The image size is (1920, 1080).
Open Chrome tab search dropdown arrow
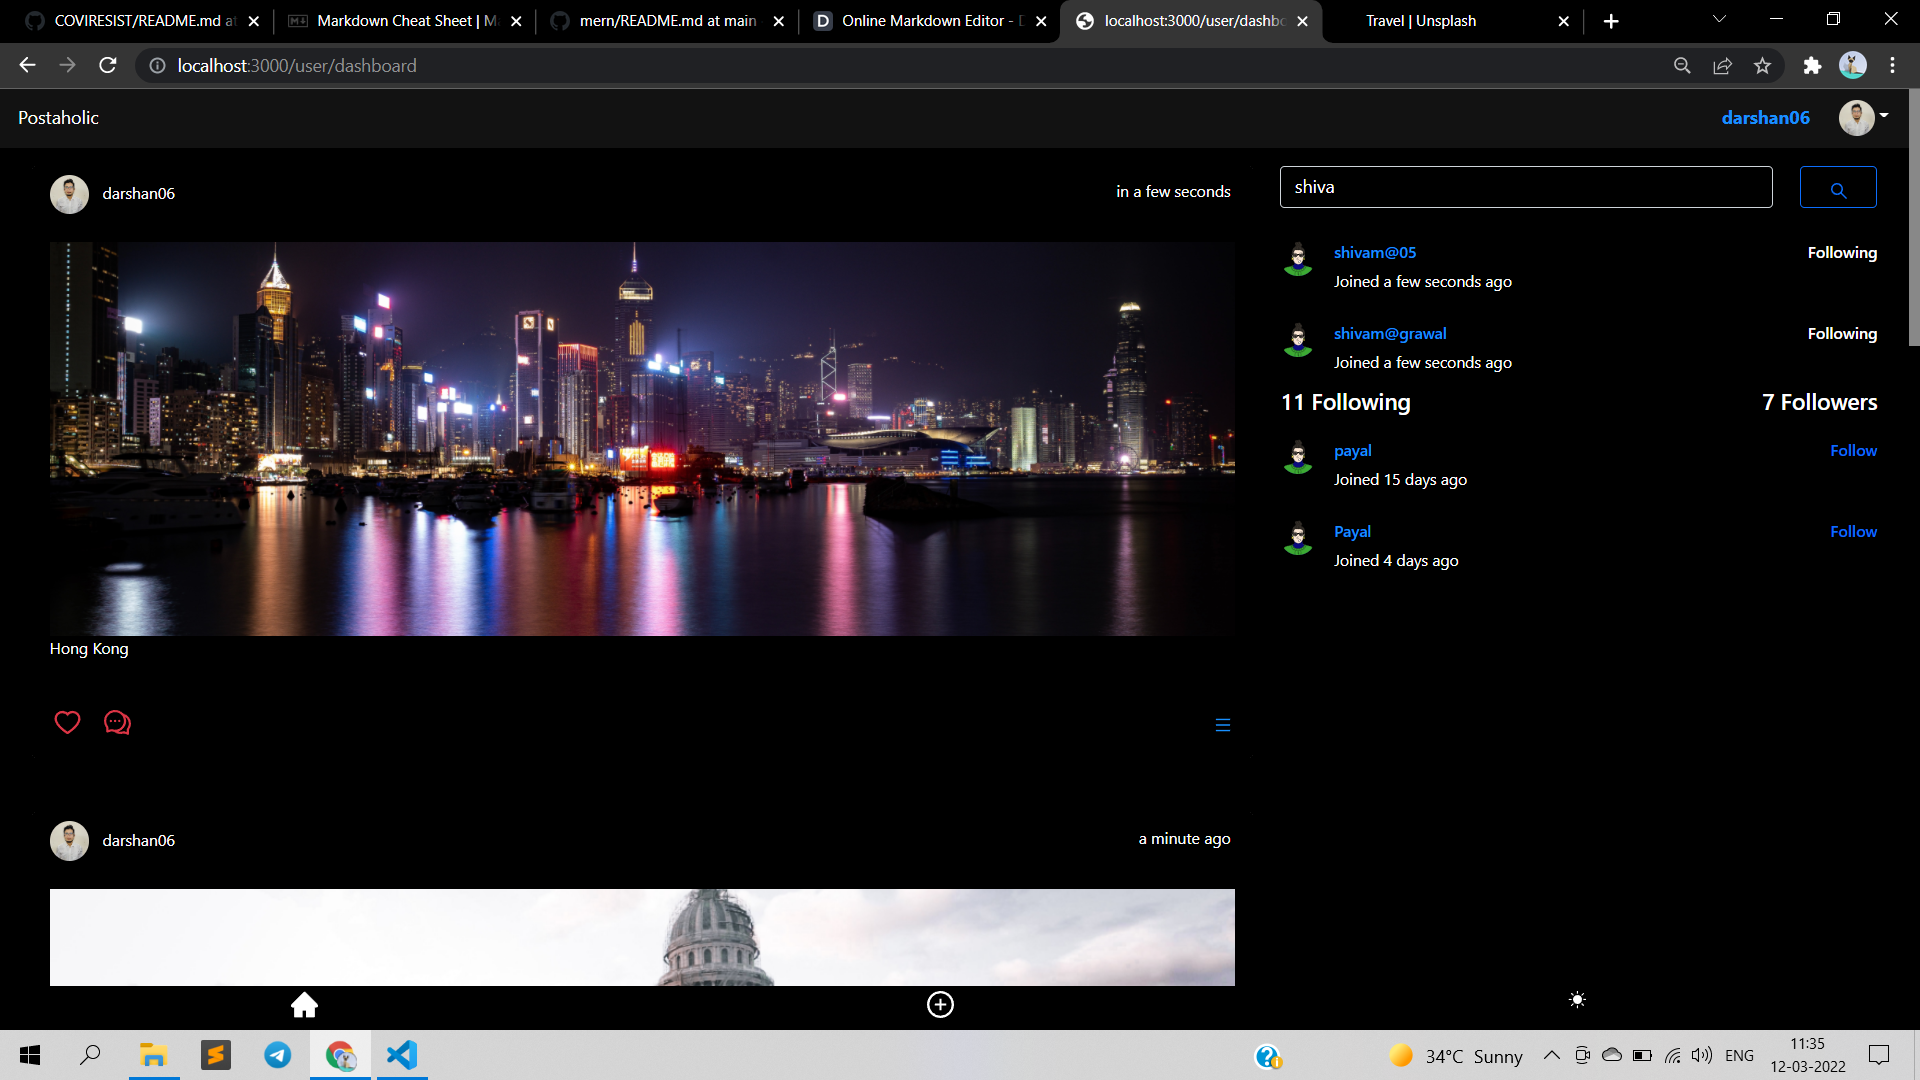pos(1719,20)
